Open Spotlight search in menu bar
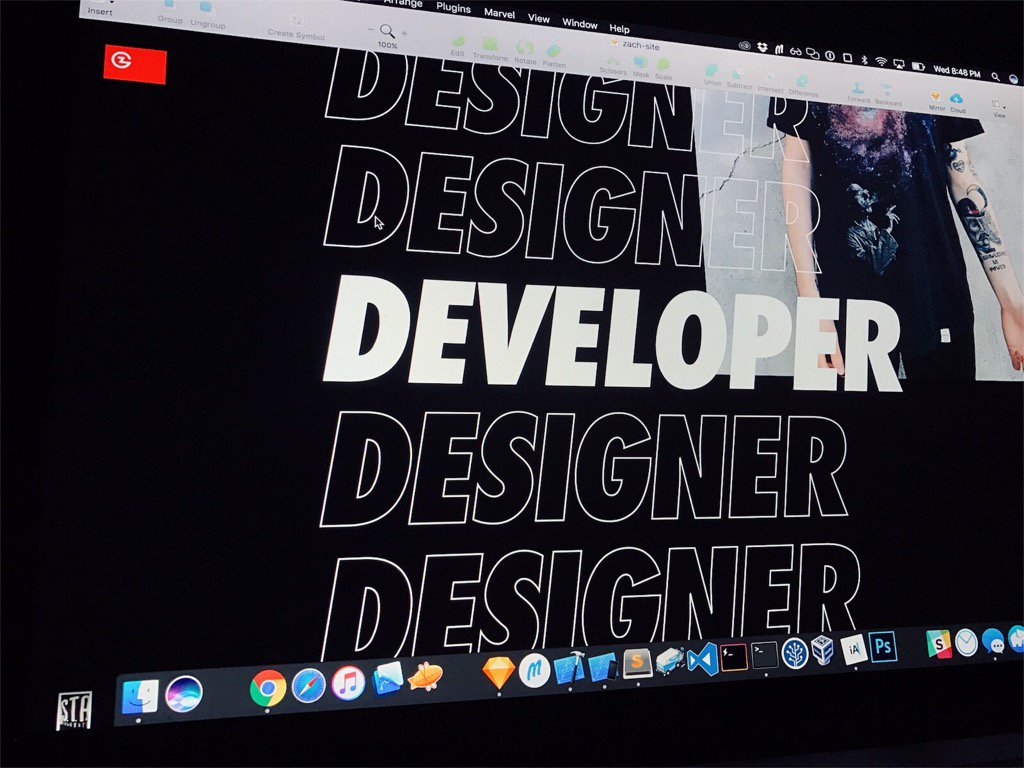Screen dimensions: 1024x768 click(995, 76)
